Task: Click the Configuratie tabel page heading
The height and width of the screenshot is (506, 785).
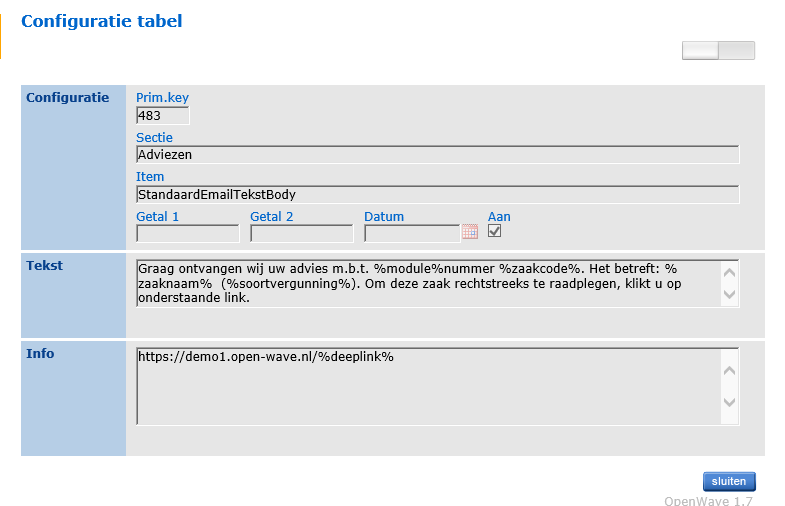Action: pyautogui.click(x=102, y=21)
